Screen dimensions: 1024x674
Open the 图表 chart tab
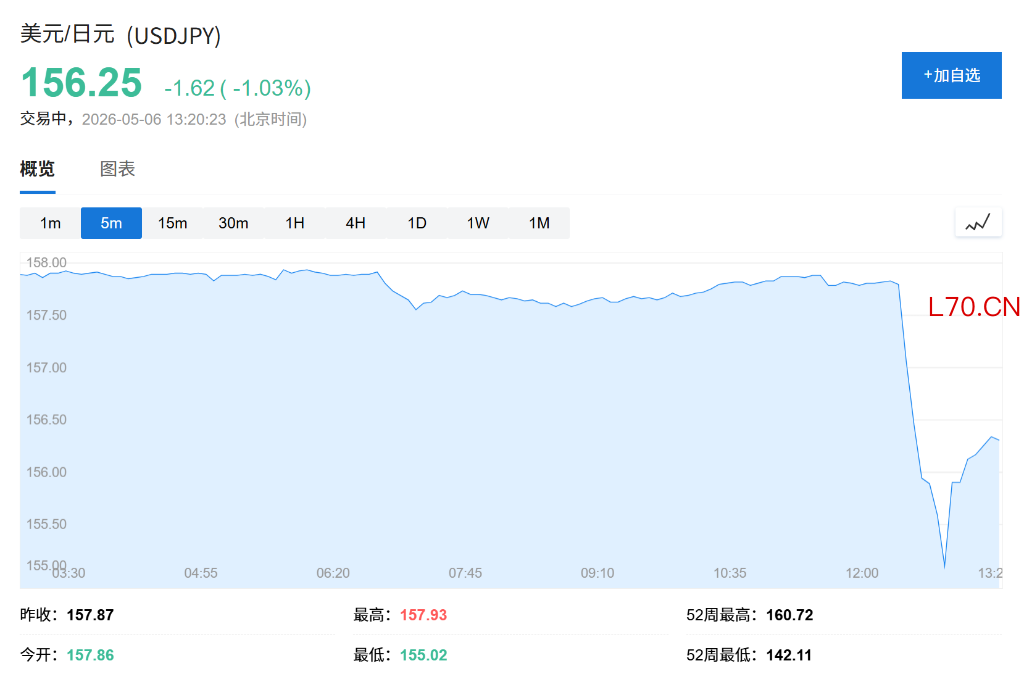[x=118, y=169]
